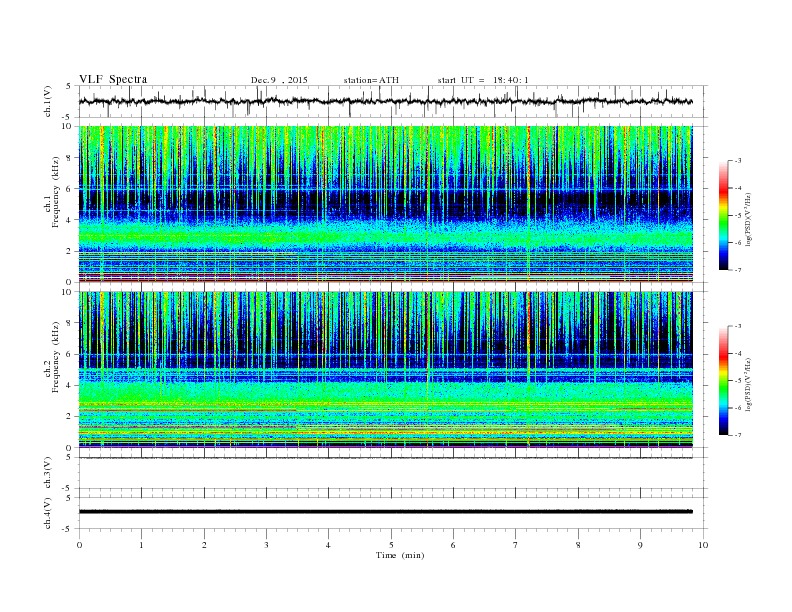Click the 'start UT = 18:40:1' label
Viewport: 792px width, 612px height.
tap(483, 80)
